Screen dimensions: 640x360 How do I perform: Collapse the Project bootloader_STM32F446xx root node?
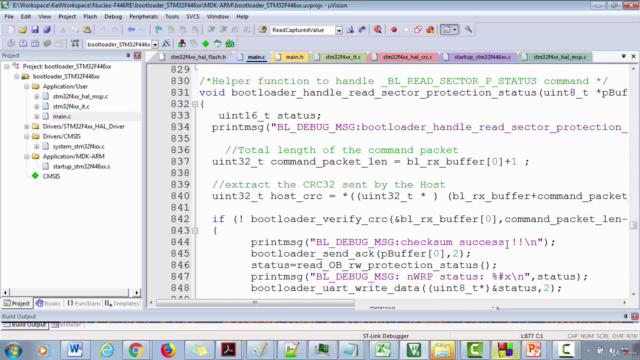click(7, 66)
